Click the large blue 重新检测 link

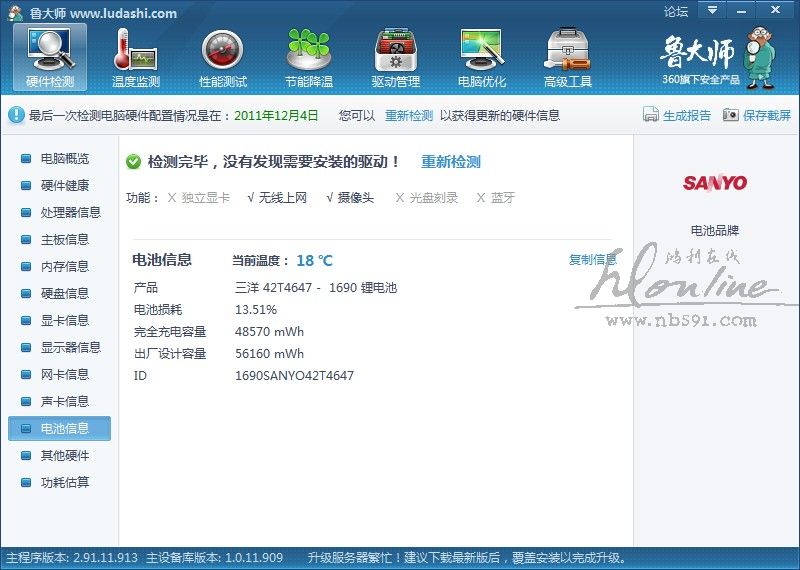tap(451, 162)
